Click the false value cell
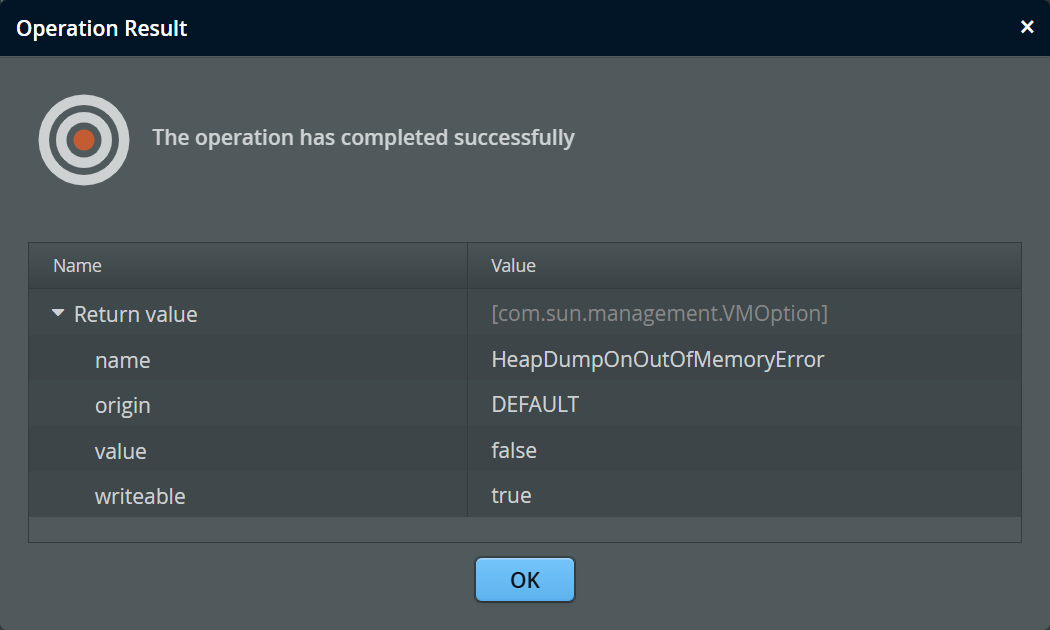The image size is (1050, 630). (514, 451)
